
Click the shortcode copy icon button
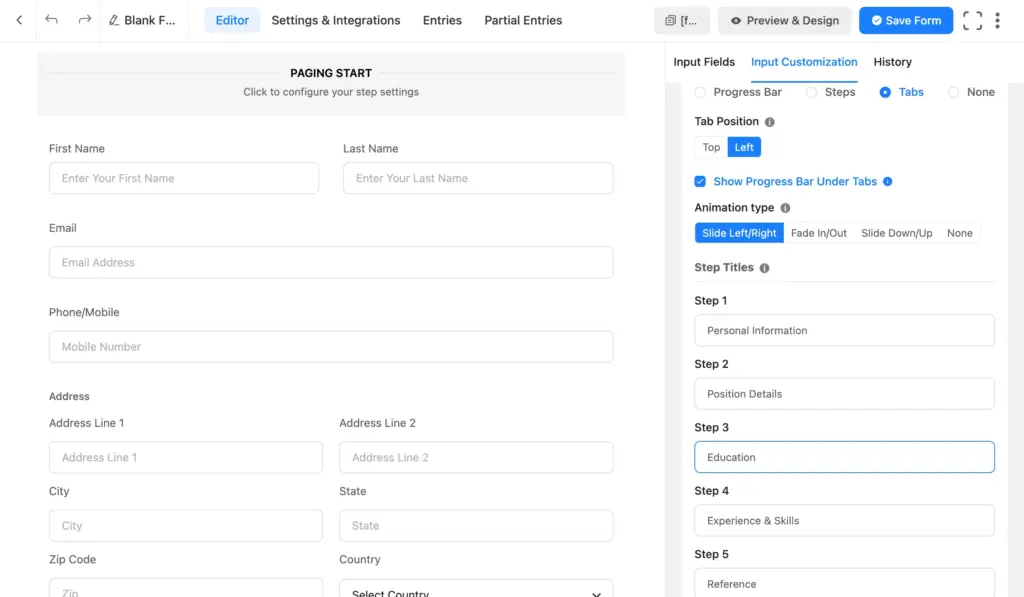[681, 20]
